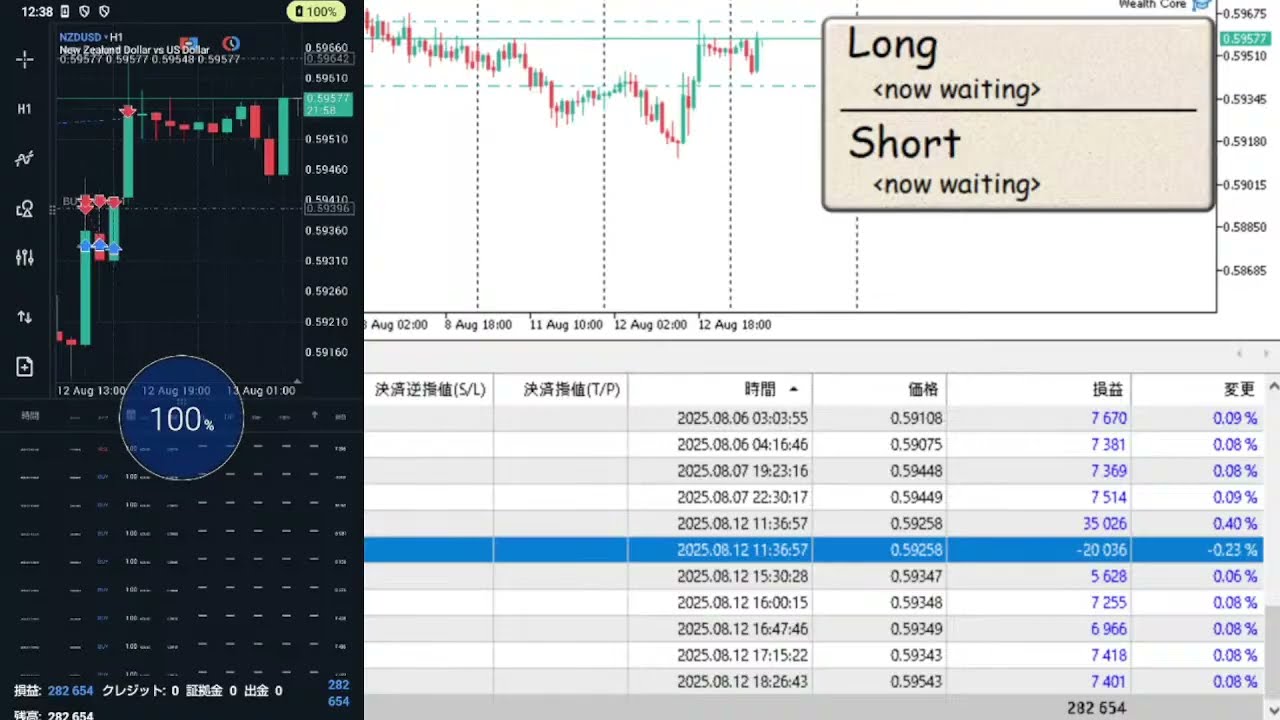Click the 価格 column header
1280x720 pixels.
[x=922, y=389]
